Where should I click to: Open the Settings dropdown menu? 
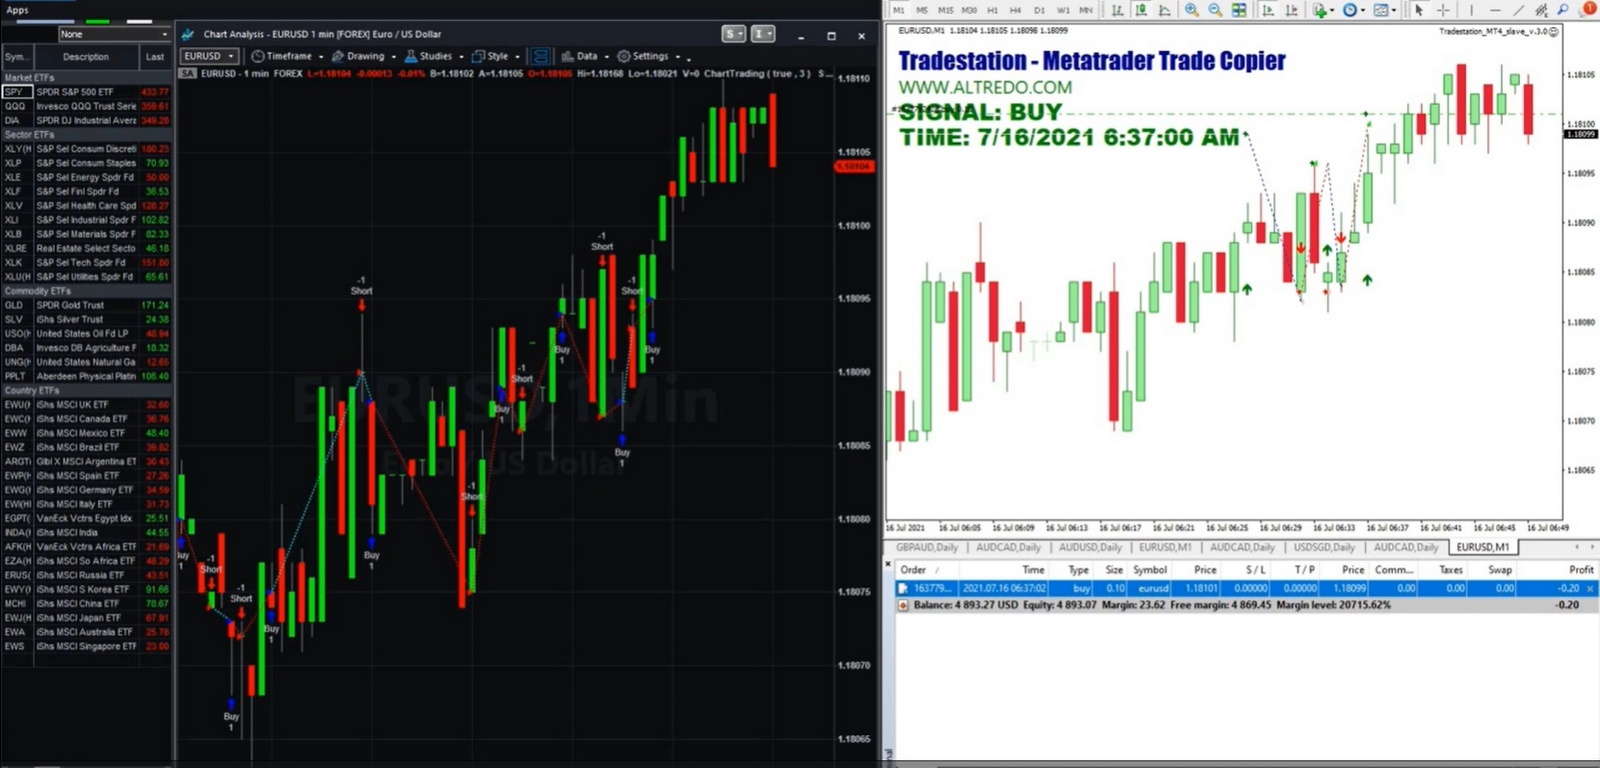click(649, 56)
